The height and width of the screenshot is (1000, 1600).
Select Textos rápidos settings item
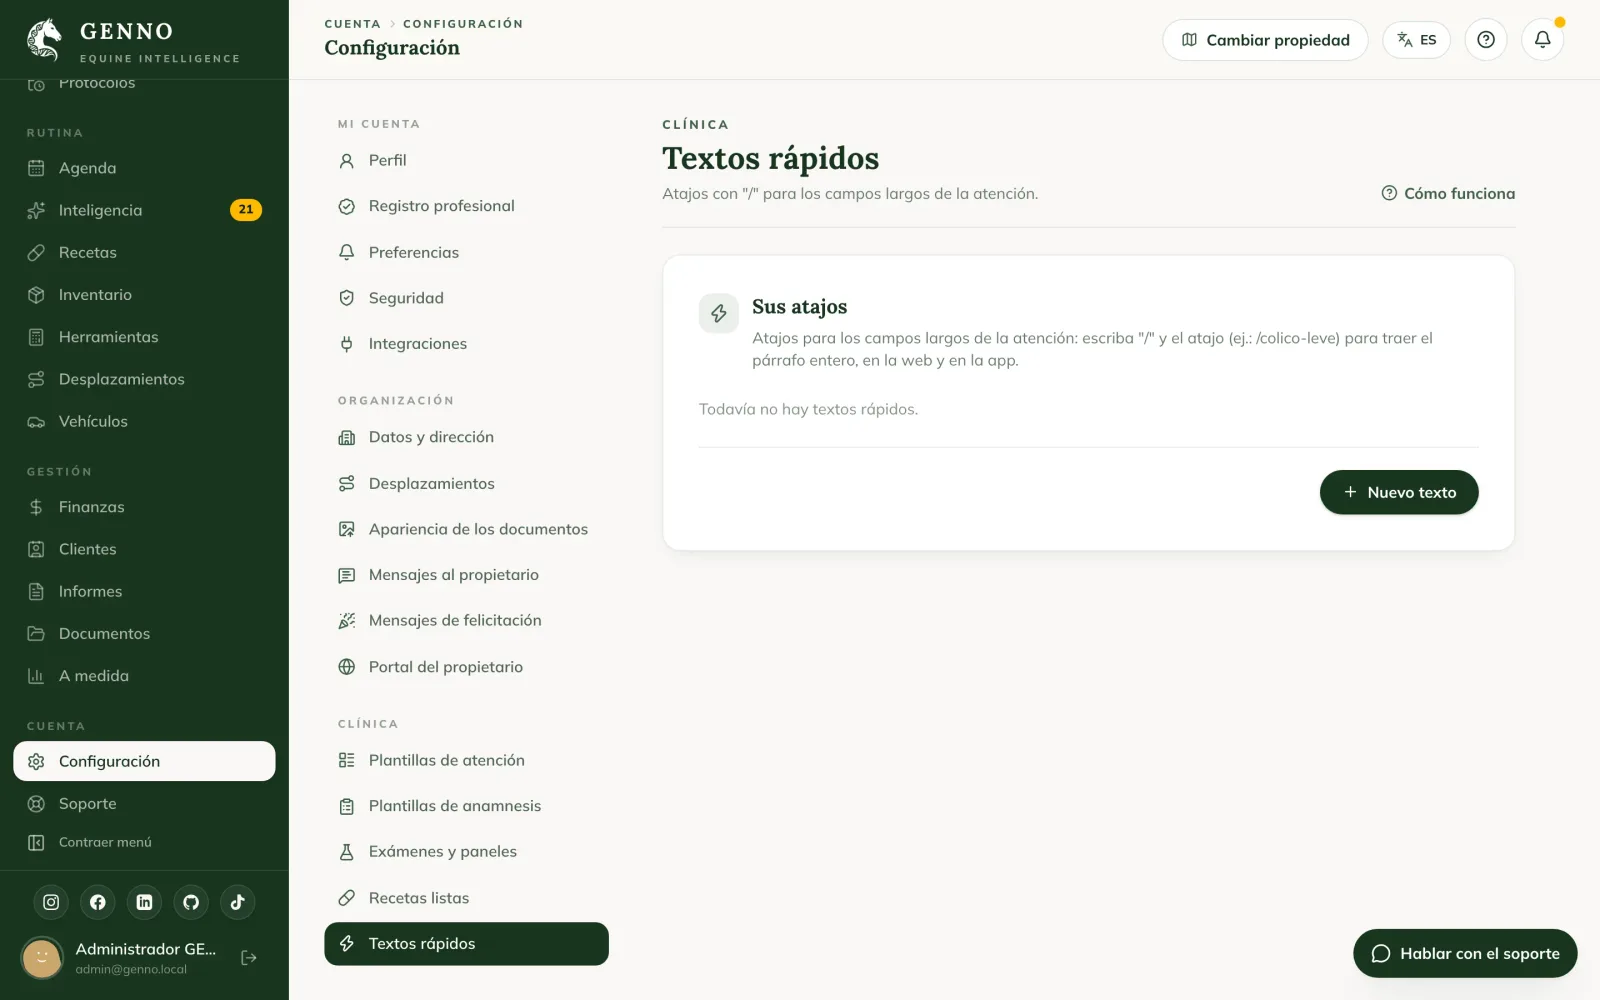[x=466, y=944]
